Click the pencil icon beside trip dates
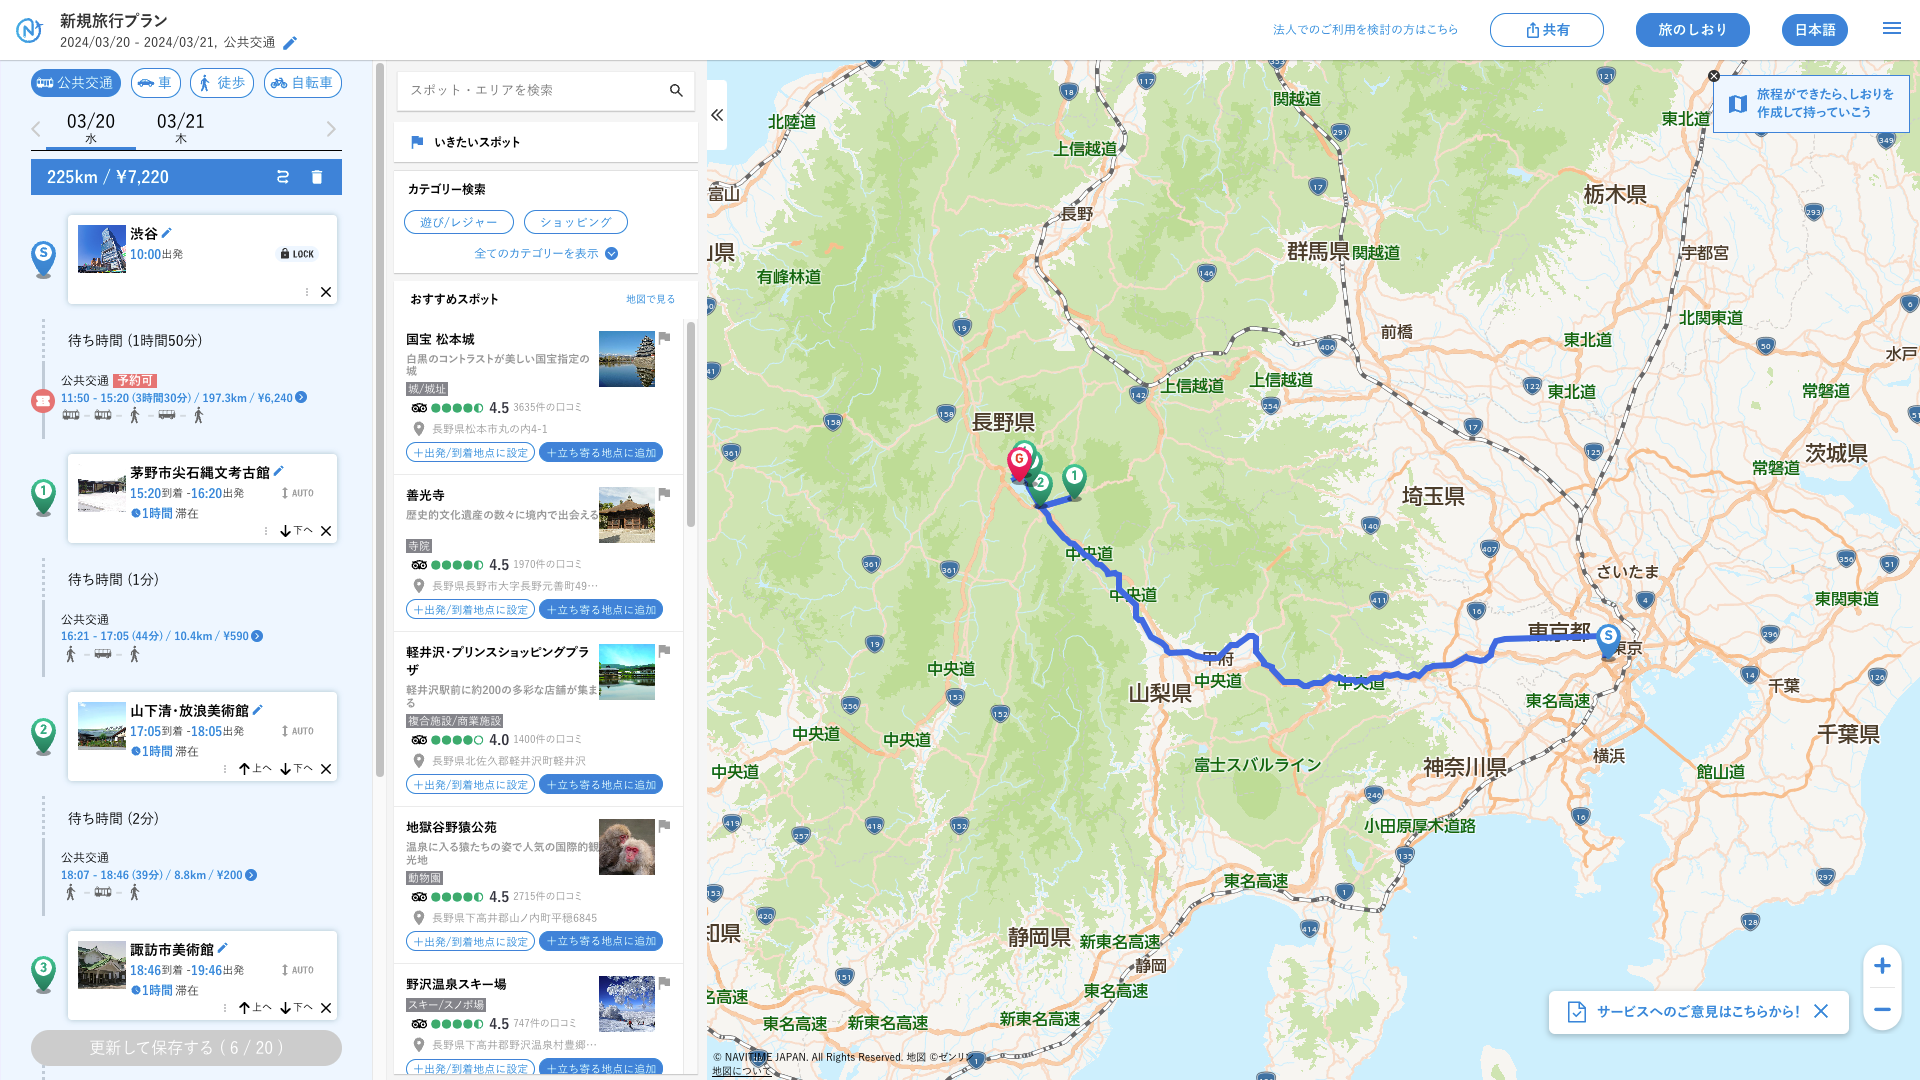1920x1080 pixels. pos(290,43)
